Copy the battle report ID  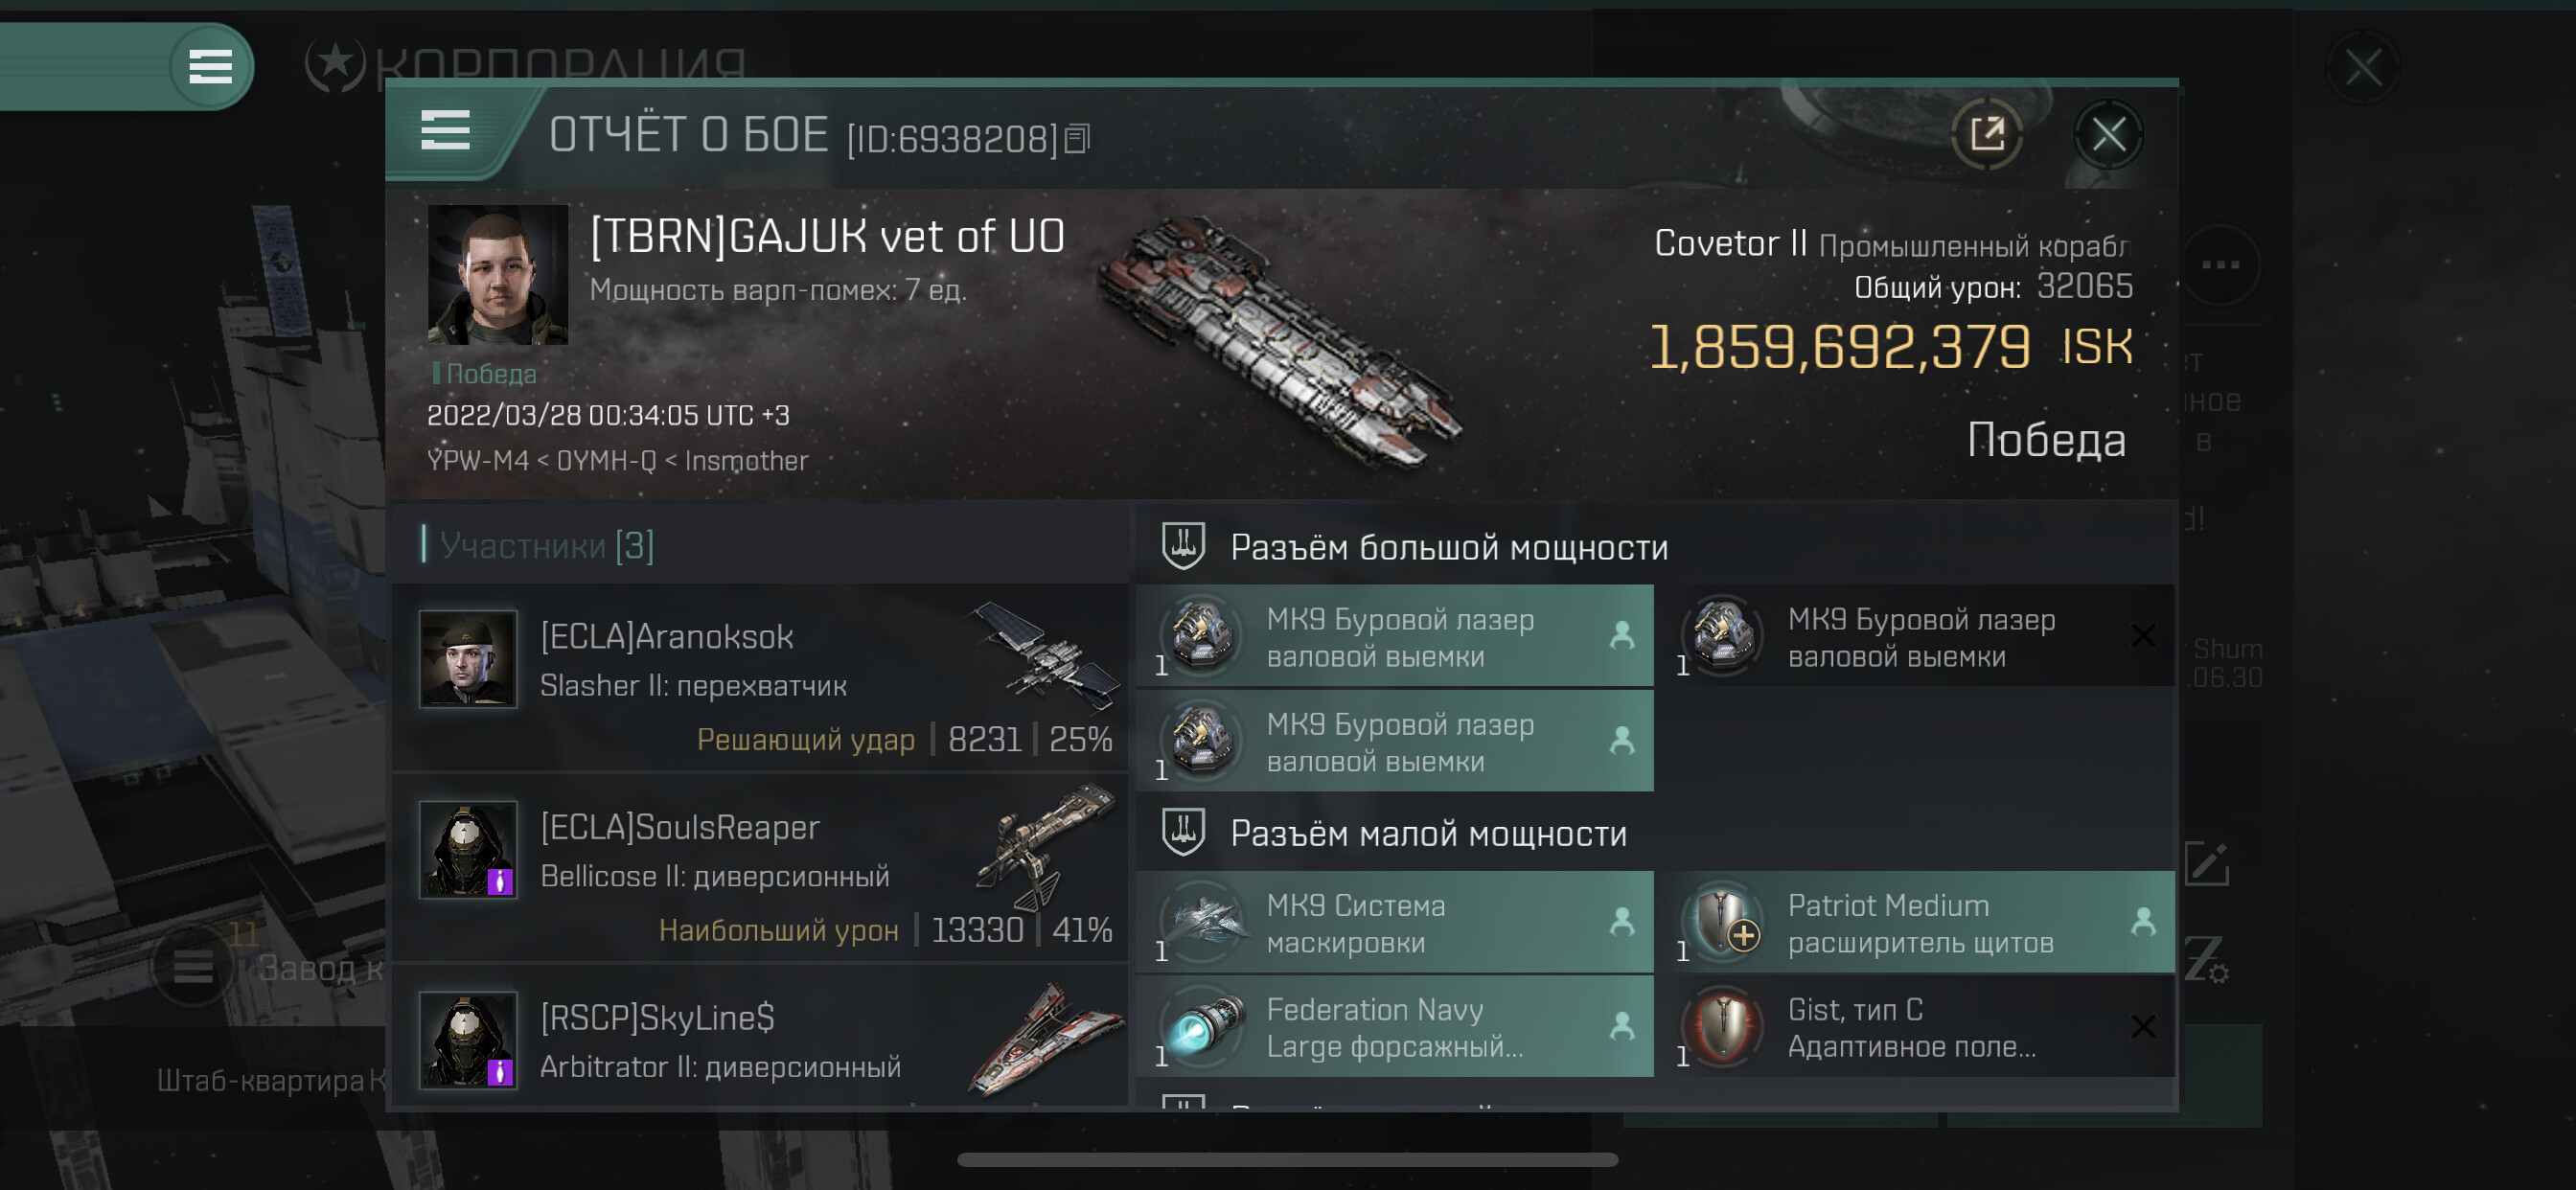[x=1077, y=139]
